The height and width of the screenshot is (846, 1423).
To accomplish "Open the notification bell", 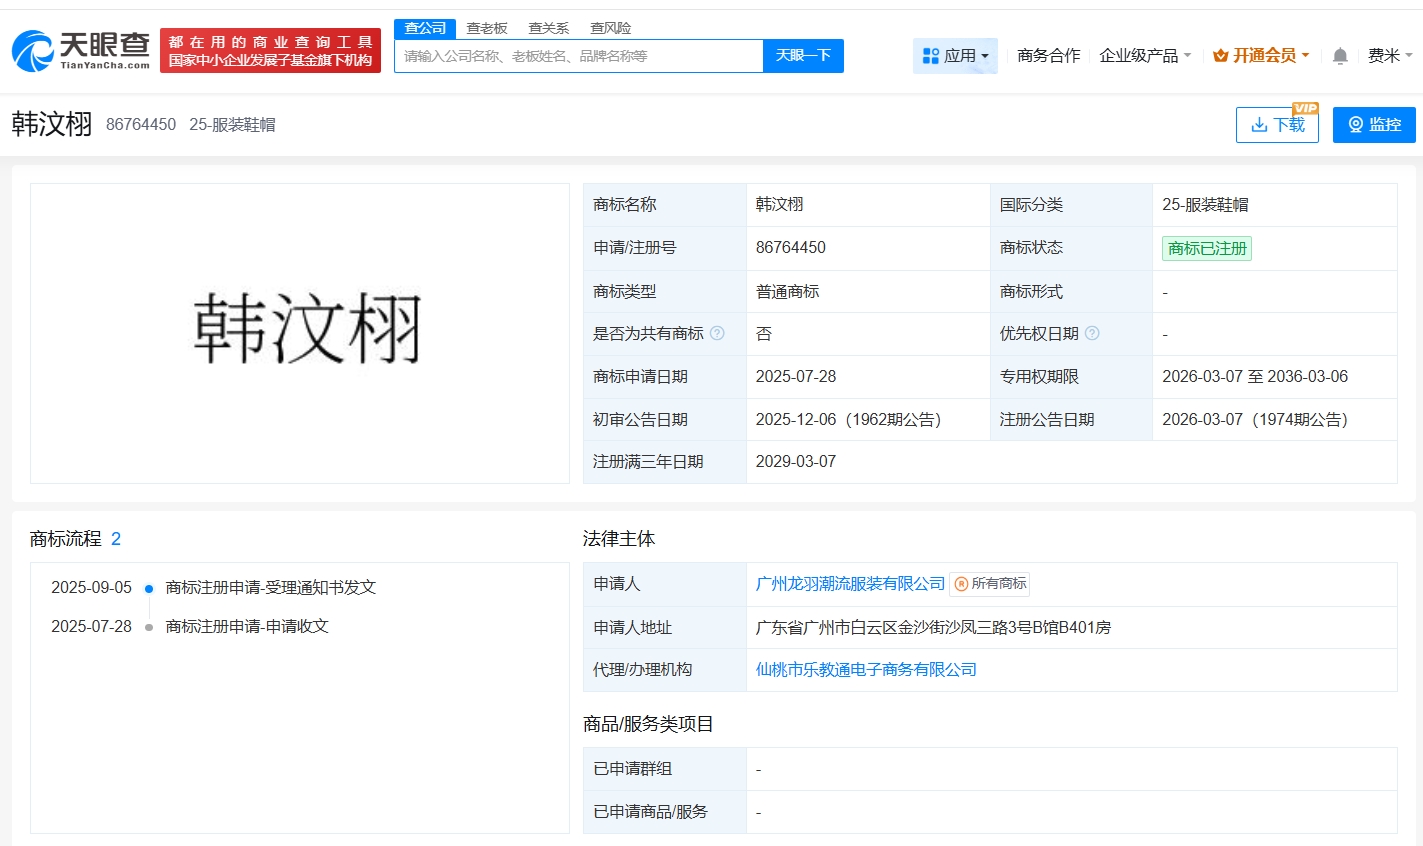I will pyautogui.click(x=1338, y=56).
